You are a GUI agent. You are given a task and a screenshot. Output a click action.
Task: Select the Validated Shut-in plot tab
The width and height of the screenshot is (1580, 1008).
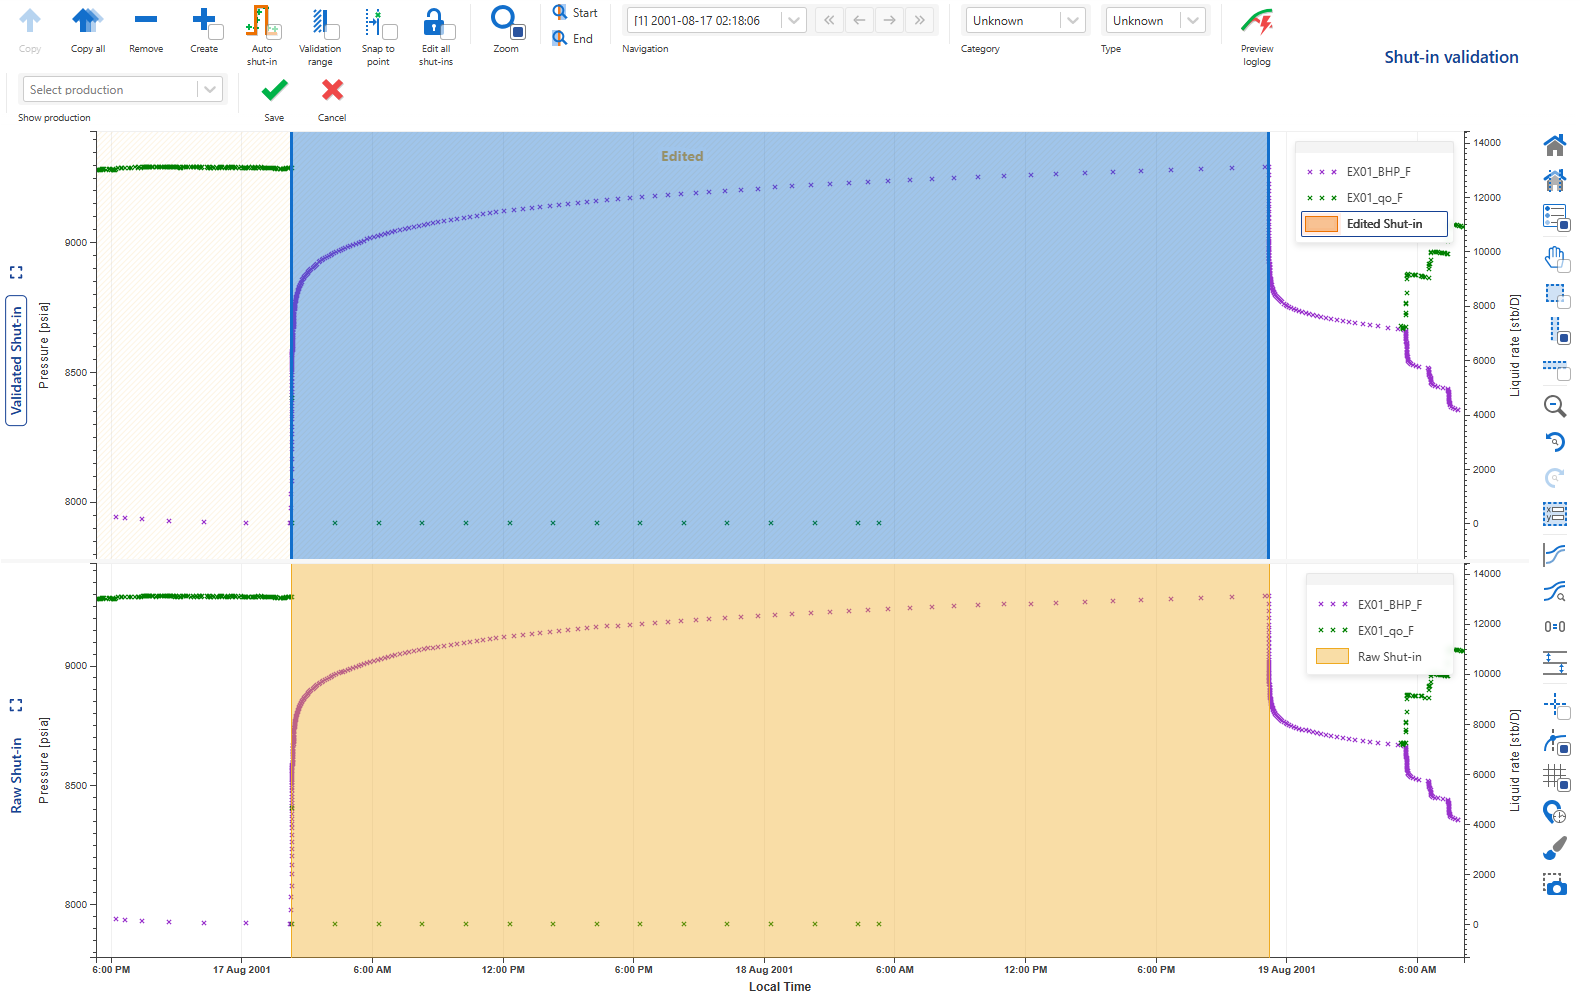16,361
